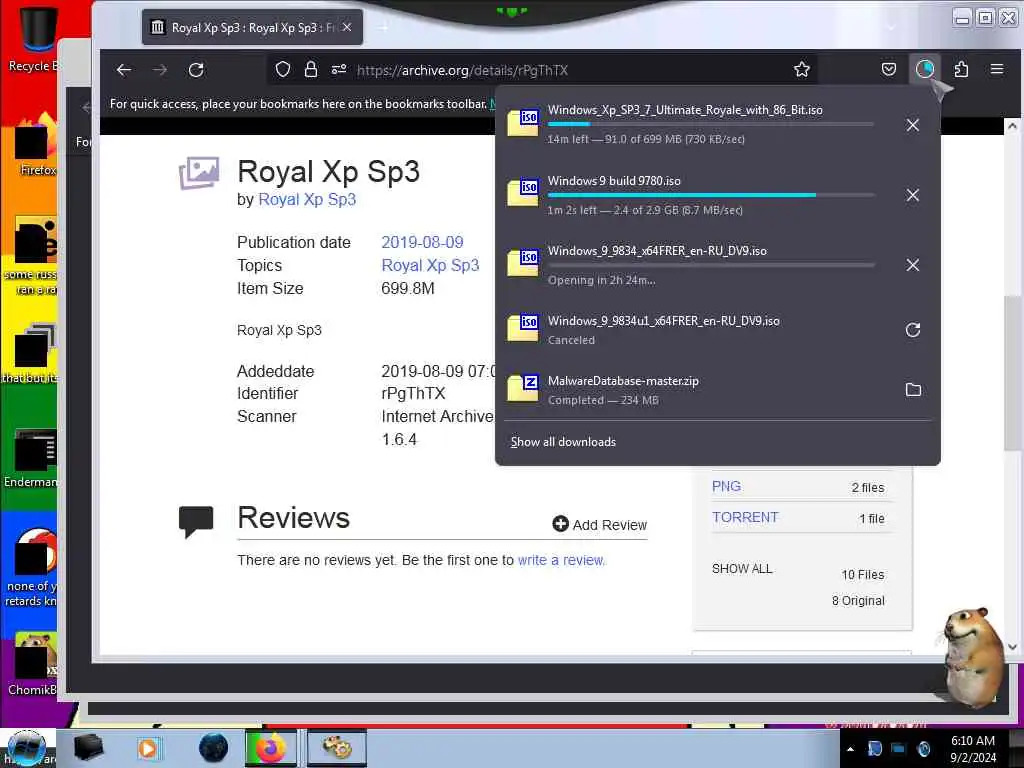Click SHOW ALL files link
The height and width of the screenshot is (768, 1024).
[x=742, y=569]
